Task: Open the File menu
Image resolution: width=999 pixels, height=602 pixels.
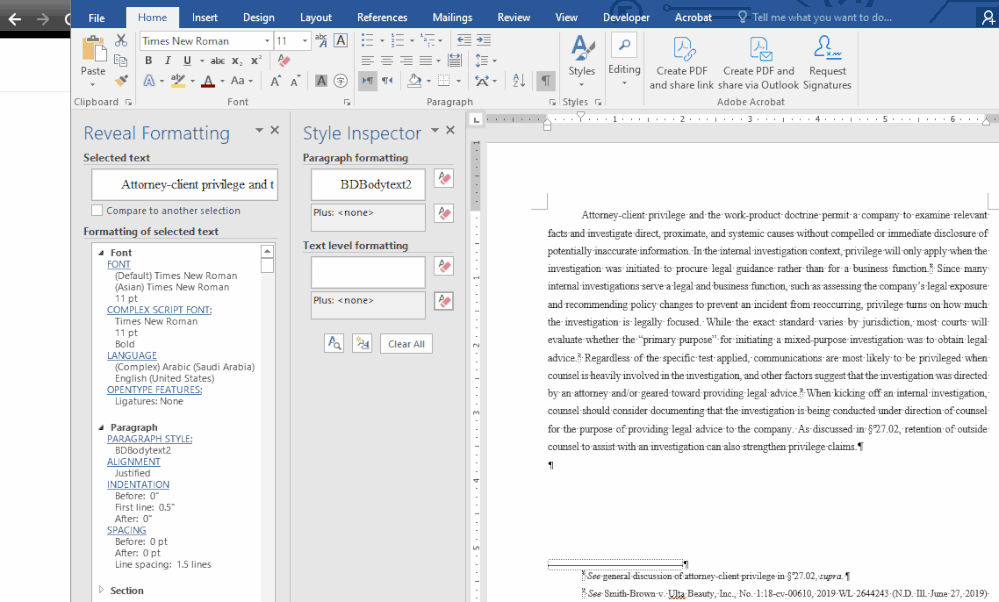Action: pyautogui.click(x=96, y=17)
